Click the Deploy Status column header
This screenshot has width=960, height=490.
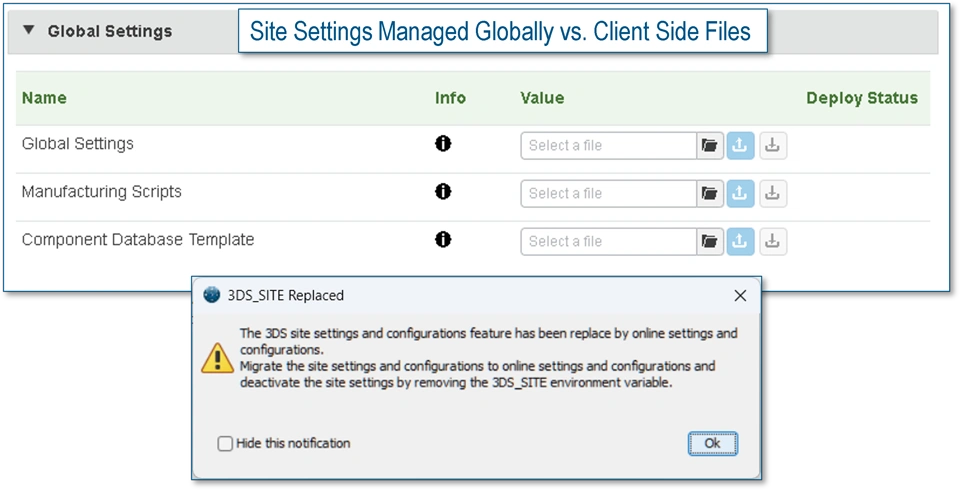(x=861, y=98)
